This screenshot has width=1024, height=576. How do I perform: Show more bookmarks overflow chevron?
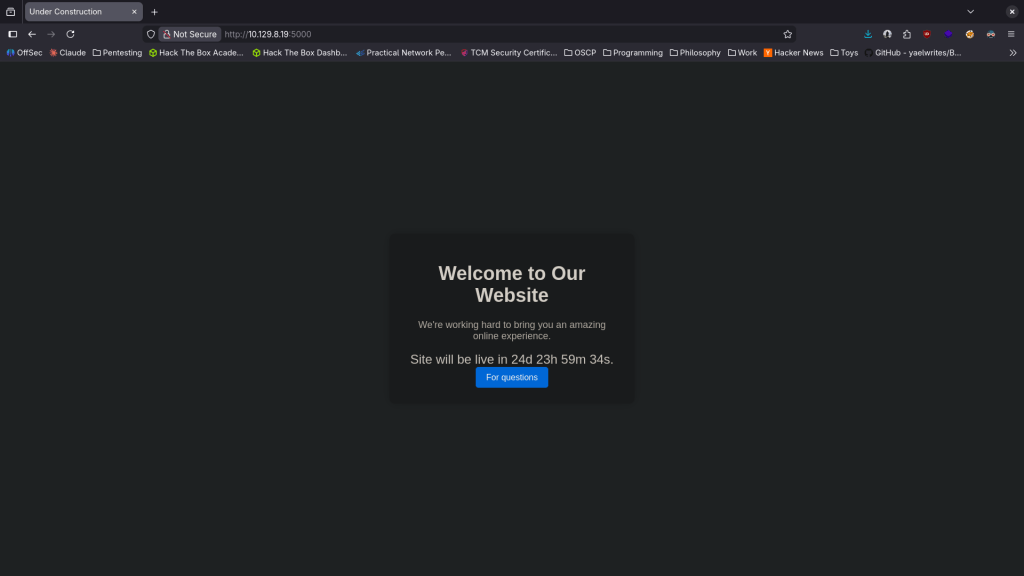(x=1012, y=53)
